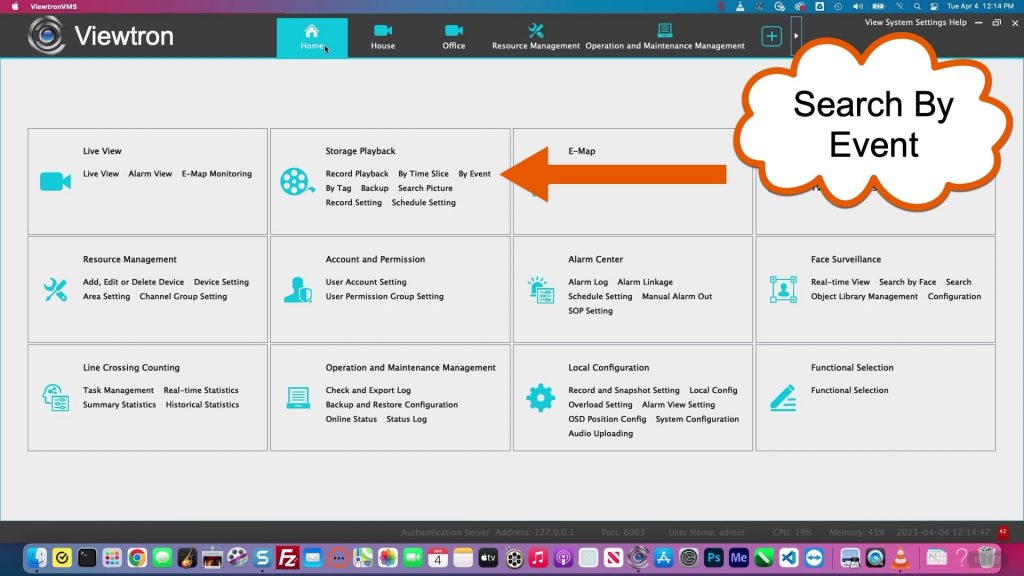Click the Storage Playback film reel icon

[297, 182]
